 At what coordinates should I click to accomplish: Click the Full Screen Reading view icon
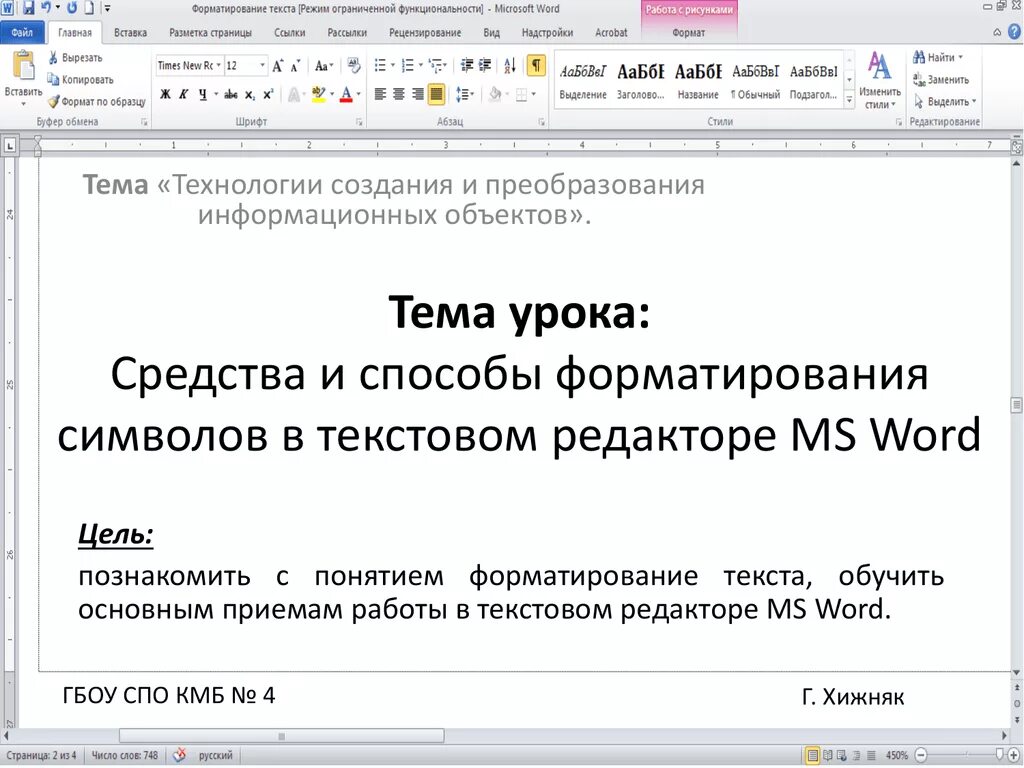tap(827, 756)
